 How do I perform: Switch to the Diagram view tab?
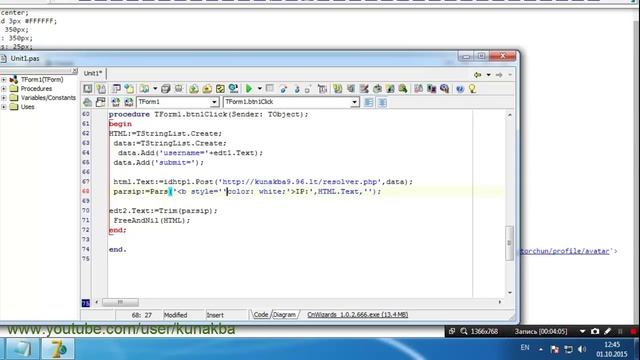[284, 315]
